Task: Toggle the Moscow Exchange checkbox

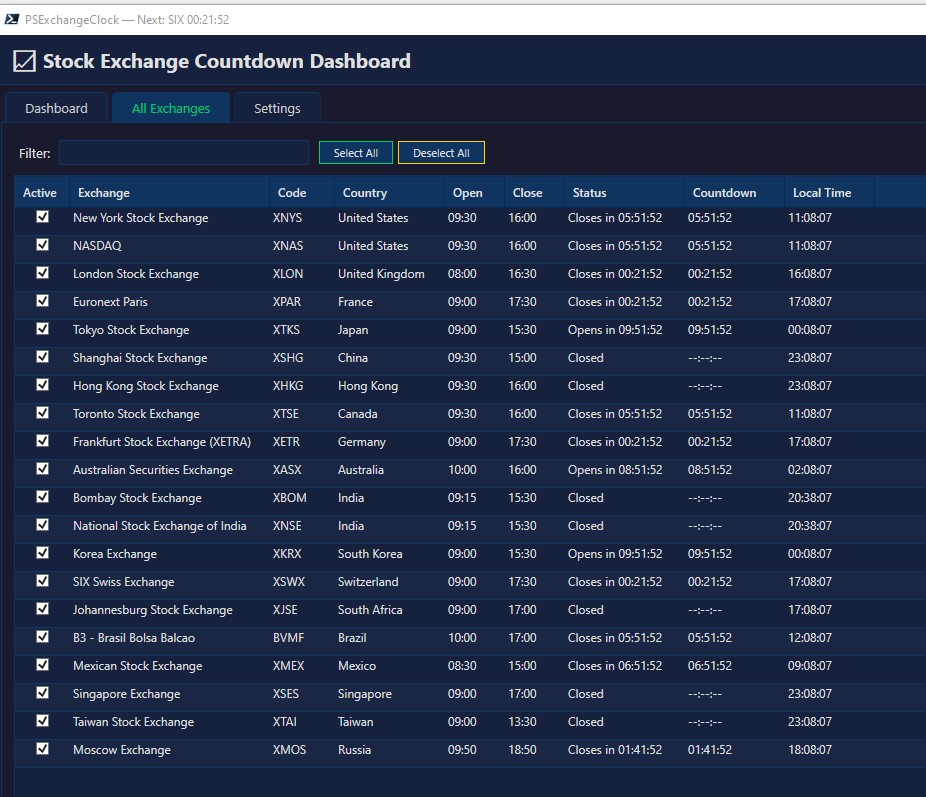Action: (x=43, y=749)
